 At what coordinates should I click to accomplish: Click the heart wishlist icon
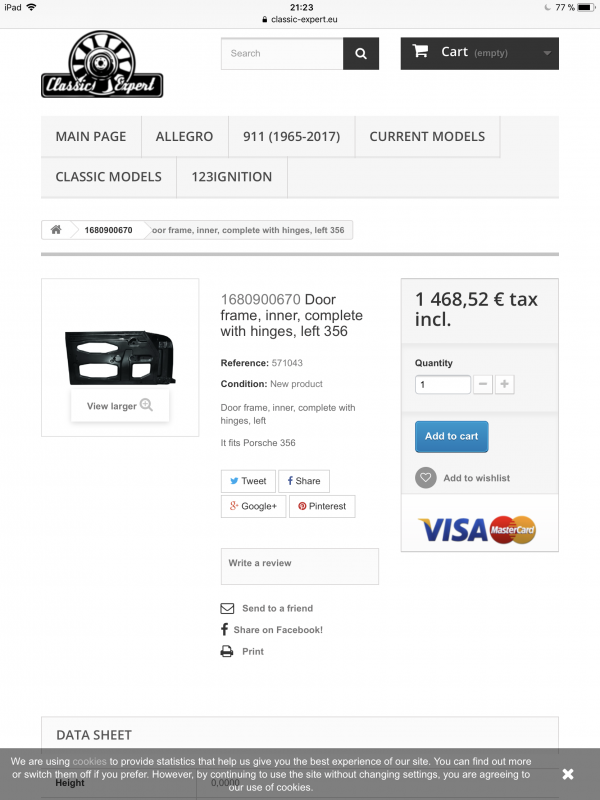click(426, 478)
